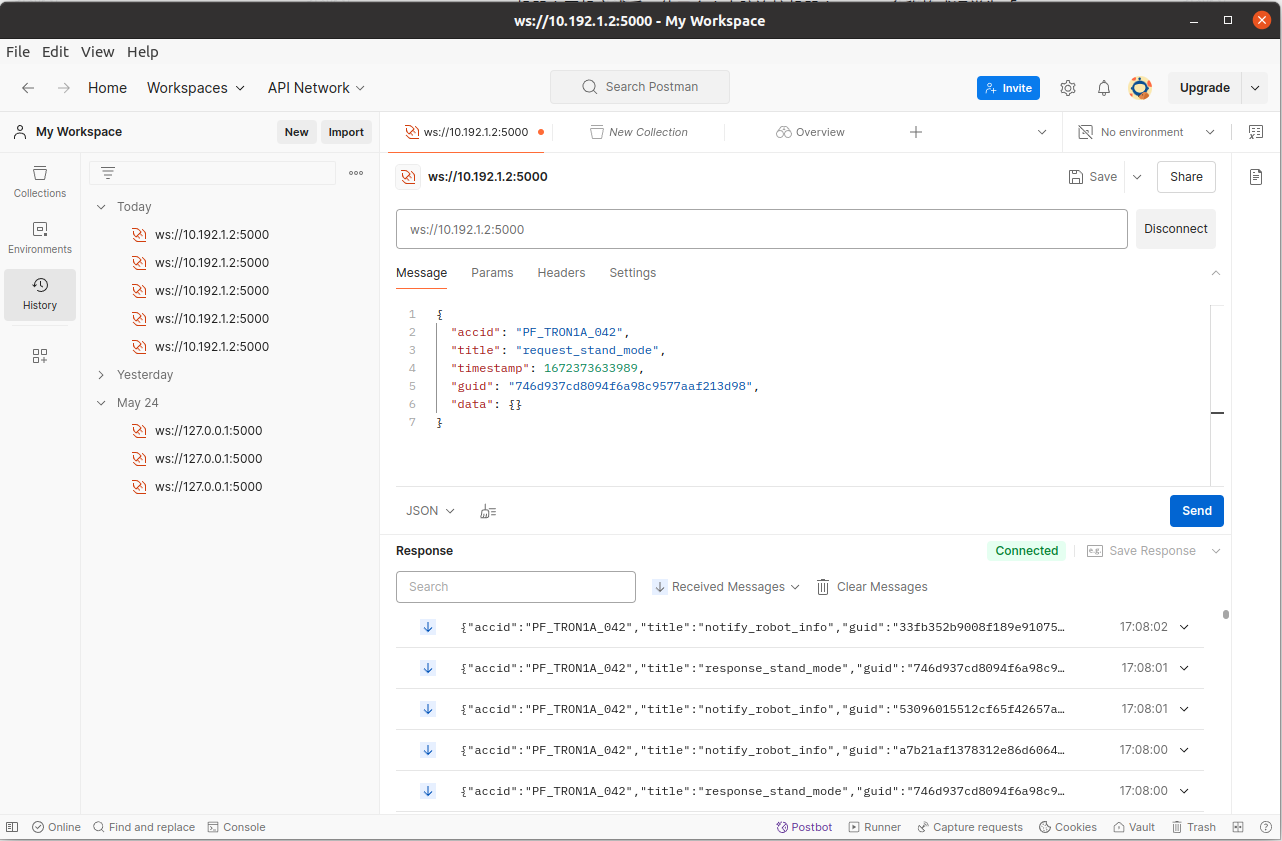
Task: Open No environment selector
Action: click(1147, 132)
